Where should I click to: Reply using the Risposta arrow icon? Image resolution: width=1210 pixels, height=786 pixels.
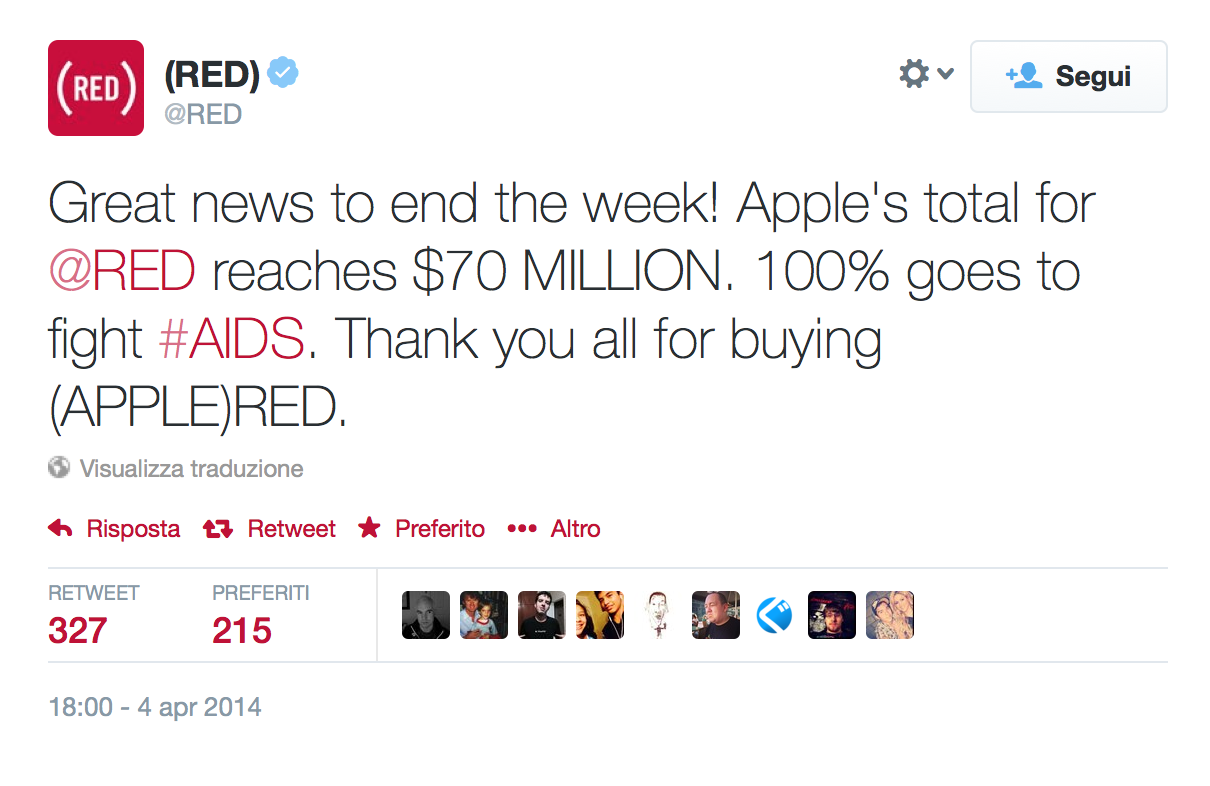point(61,528)
